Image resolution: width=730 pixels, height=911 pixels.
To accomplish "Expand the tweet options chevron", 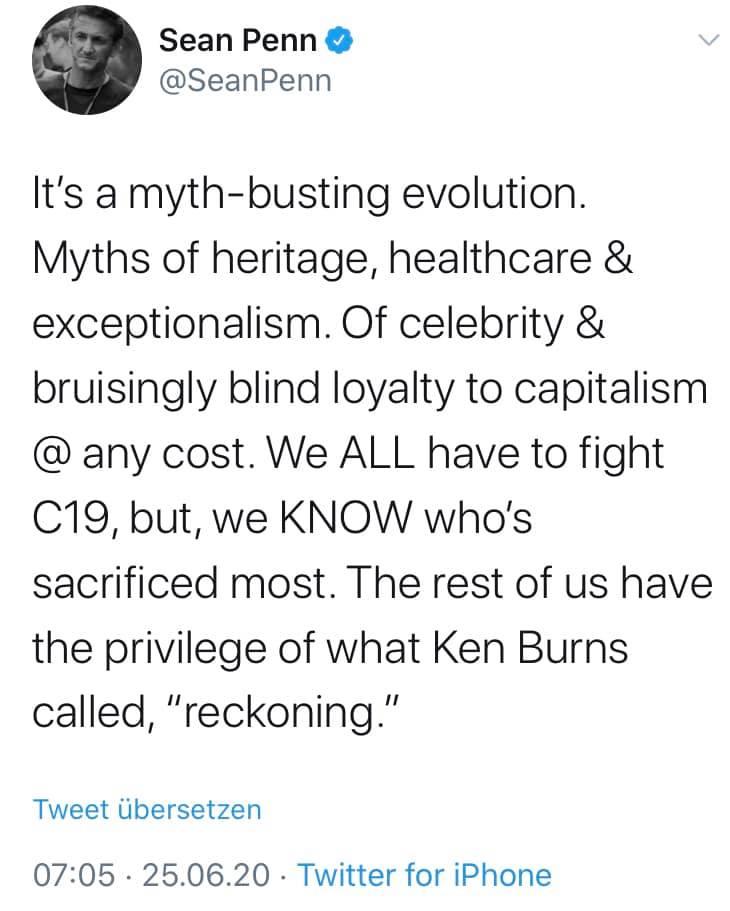I will (708, 40).
